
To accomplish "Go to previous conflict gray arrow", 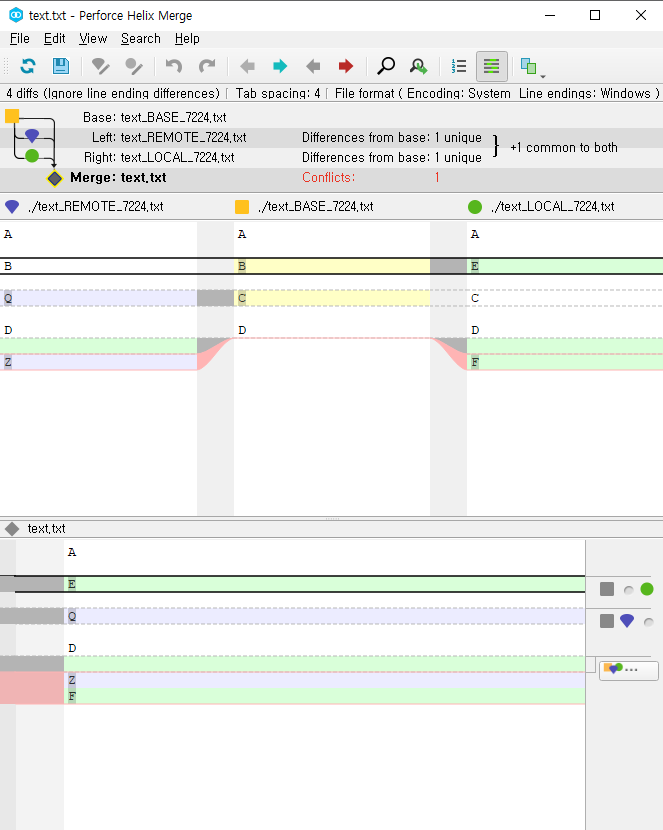I will click(313, 66).
